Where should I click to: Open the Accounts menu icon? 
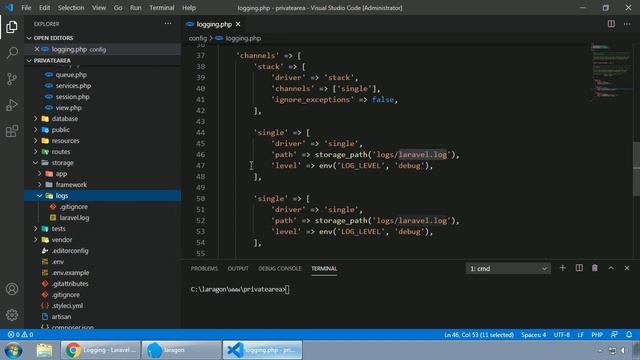pos(12,289)
